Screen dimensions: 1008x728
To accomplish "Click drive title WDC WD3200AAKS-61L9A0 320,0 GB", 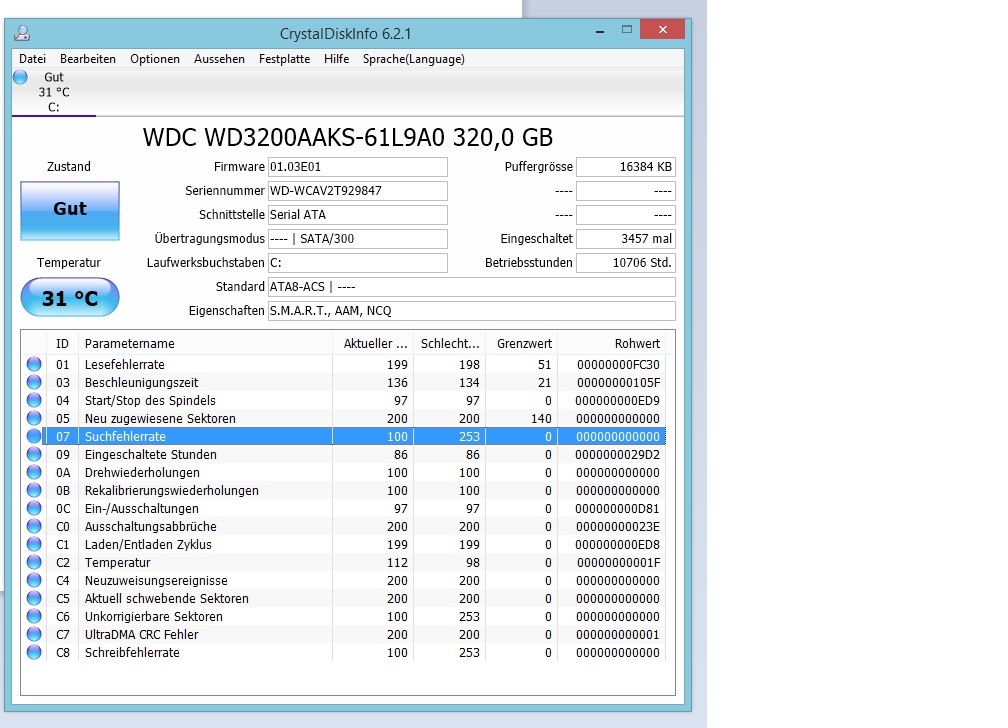I will [348, 138].
